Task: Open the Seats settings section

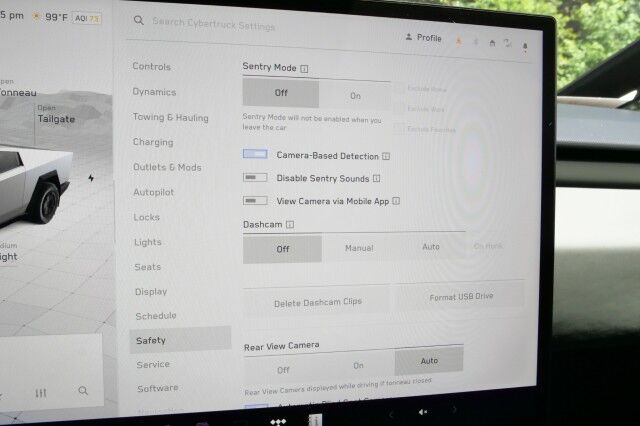Action: 148,267
